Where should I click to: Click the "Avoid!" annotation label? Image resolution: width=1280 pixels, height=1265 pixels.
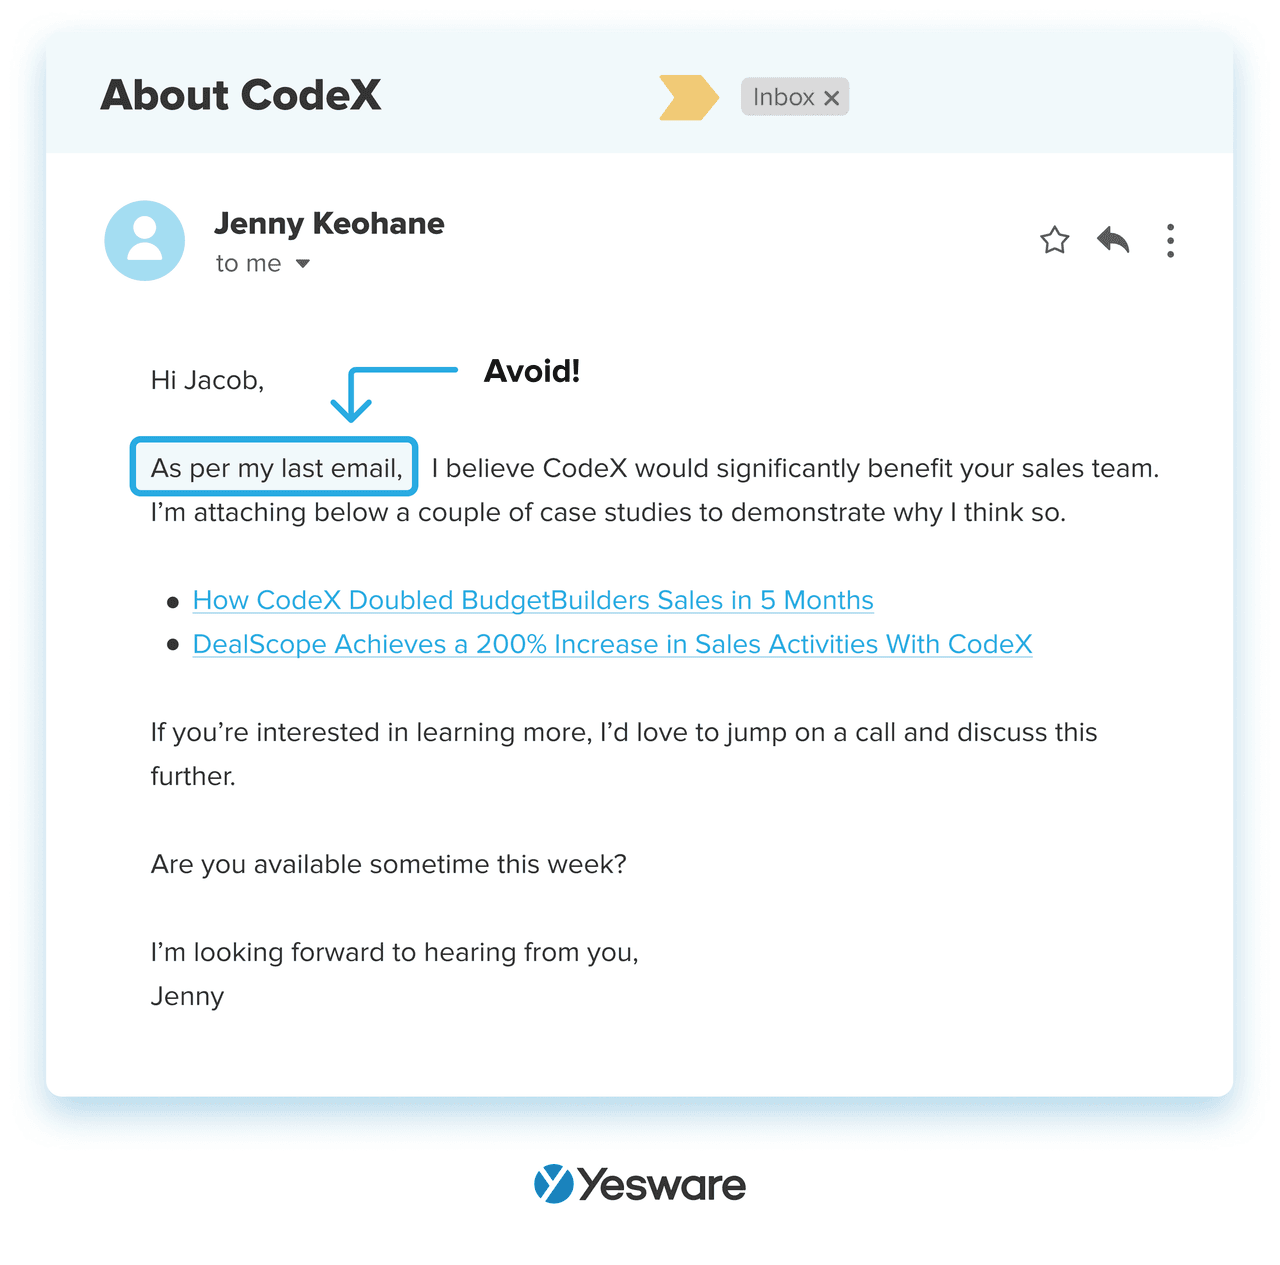click(x=532, y=371)
